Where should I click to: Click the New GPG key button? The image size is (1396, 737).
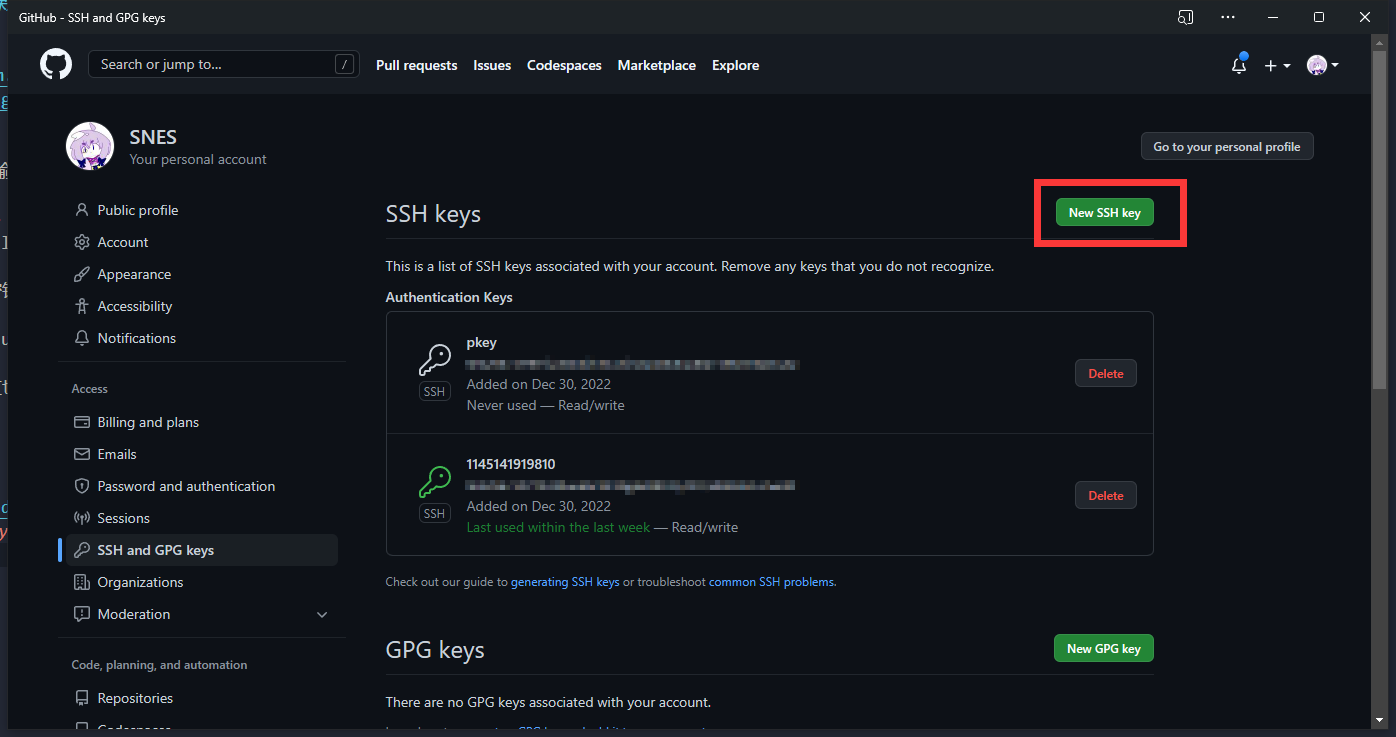(1103, 648)
